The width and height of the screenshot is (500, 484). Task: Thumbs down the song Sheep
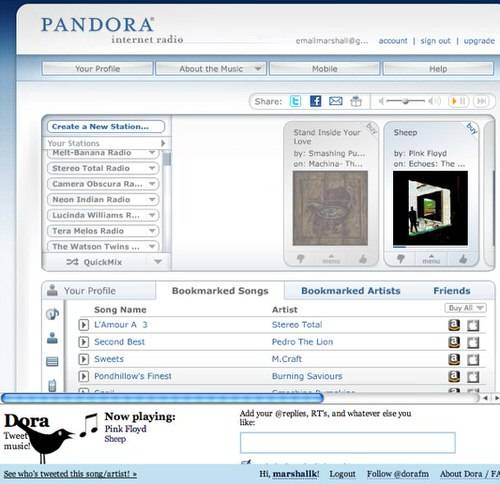[400, 259]
